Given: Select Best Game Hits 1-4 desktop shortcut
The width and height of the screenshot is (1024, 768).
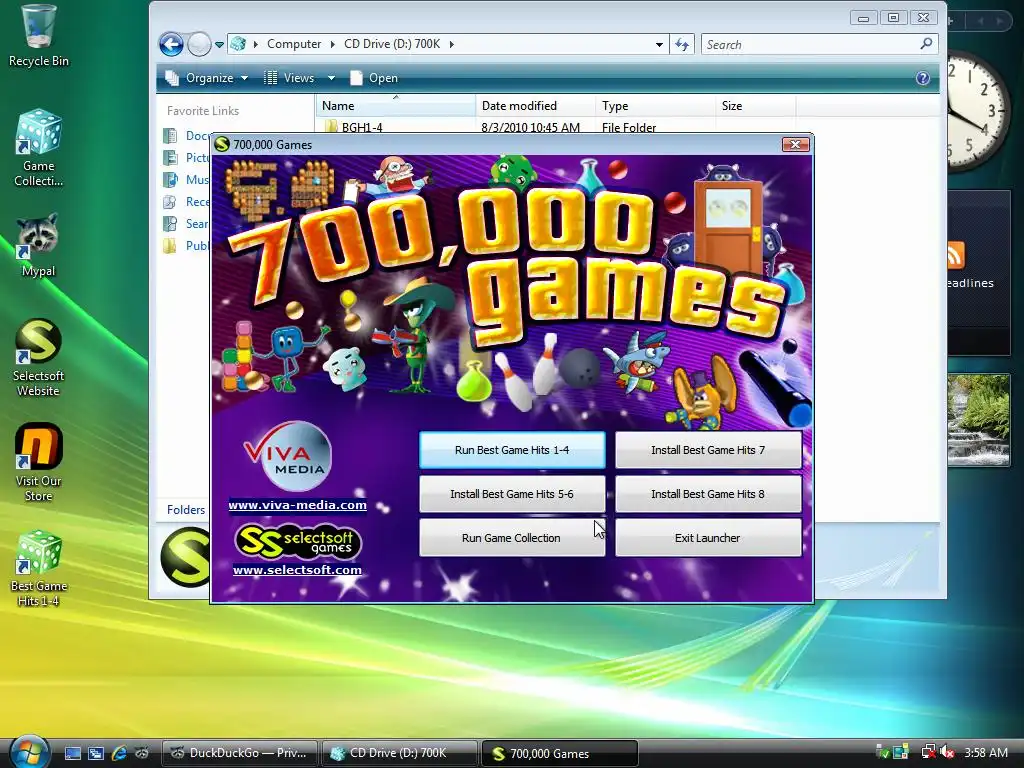Looking at the screenshot, I should tap(38, 569).
